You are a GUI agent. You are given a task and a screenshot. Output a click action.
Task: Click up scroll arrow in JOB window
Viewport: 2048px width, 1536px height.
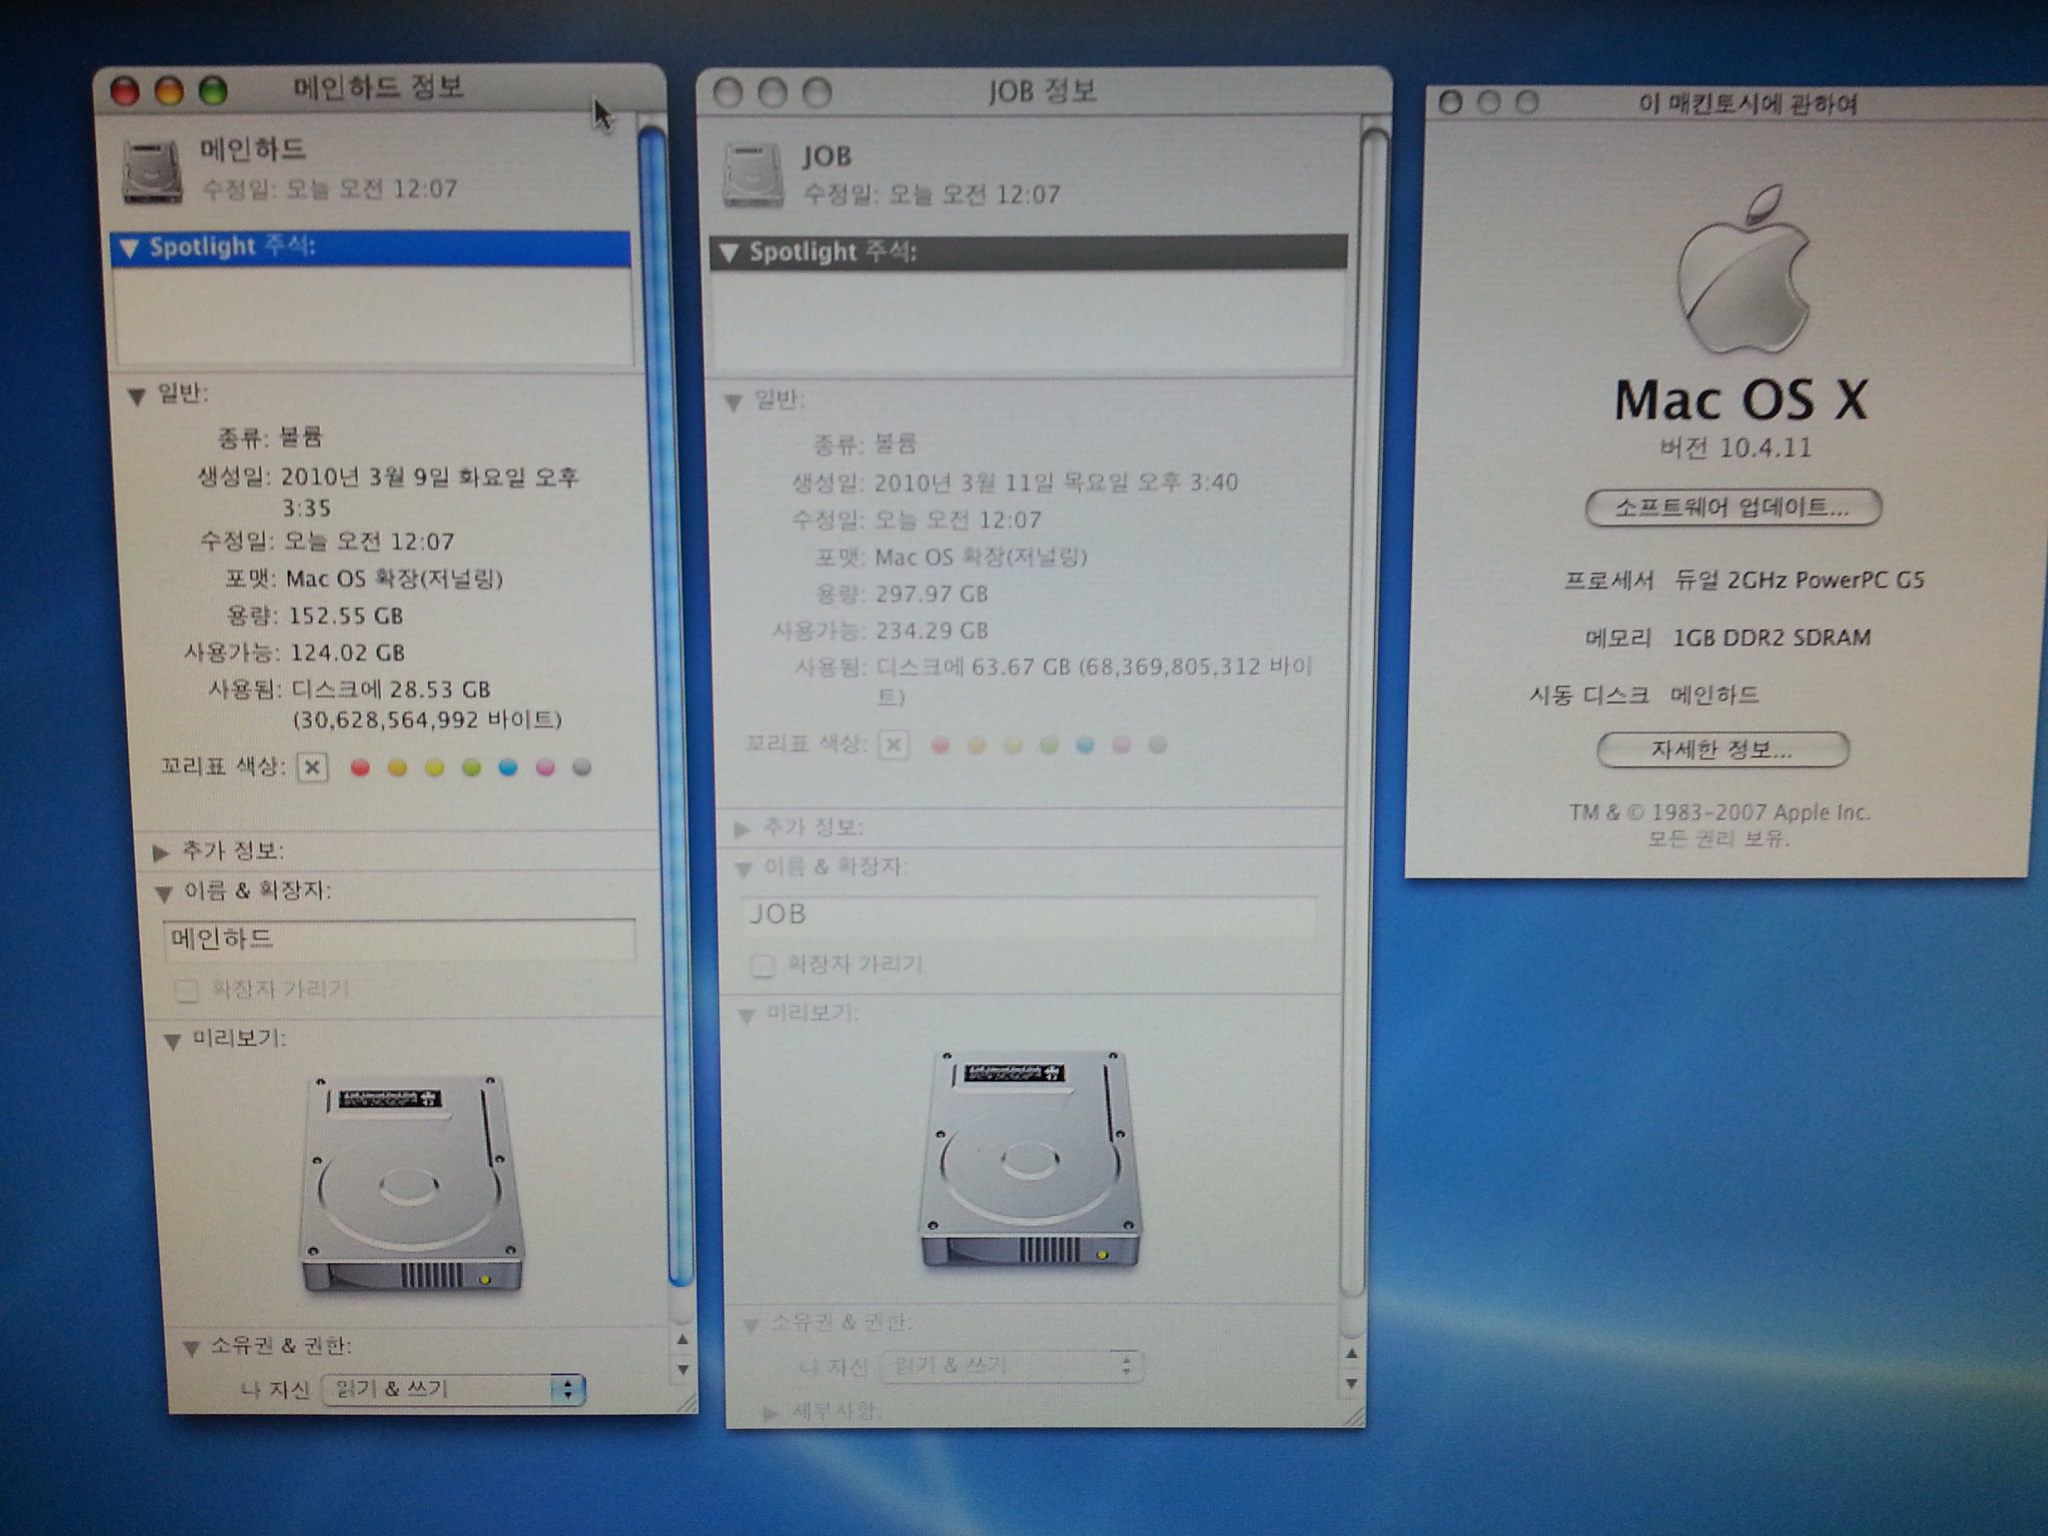(1351, 1354)
